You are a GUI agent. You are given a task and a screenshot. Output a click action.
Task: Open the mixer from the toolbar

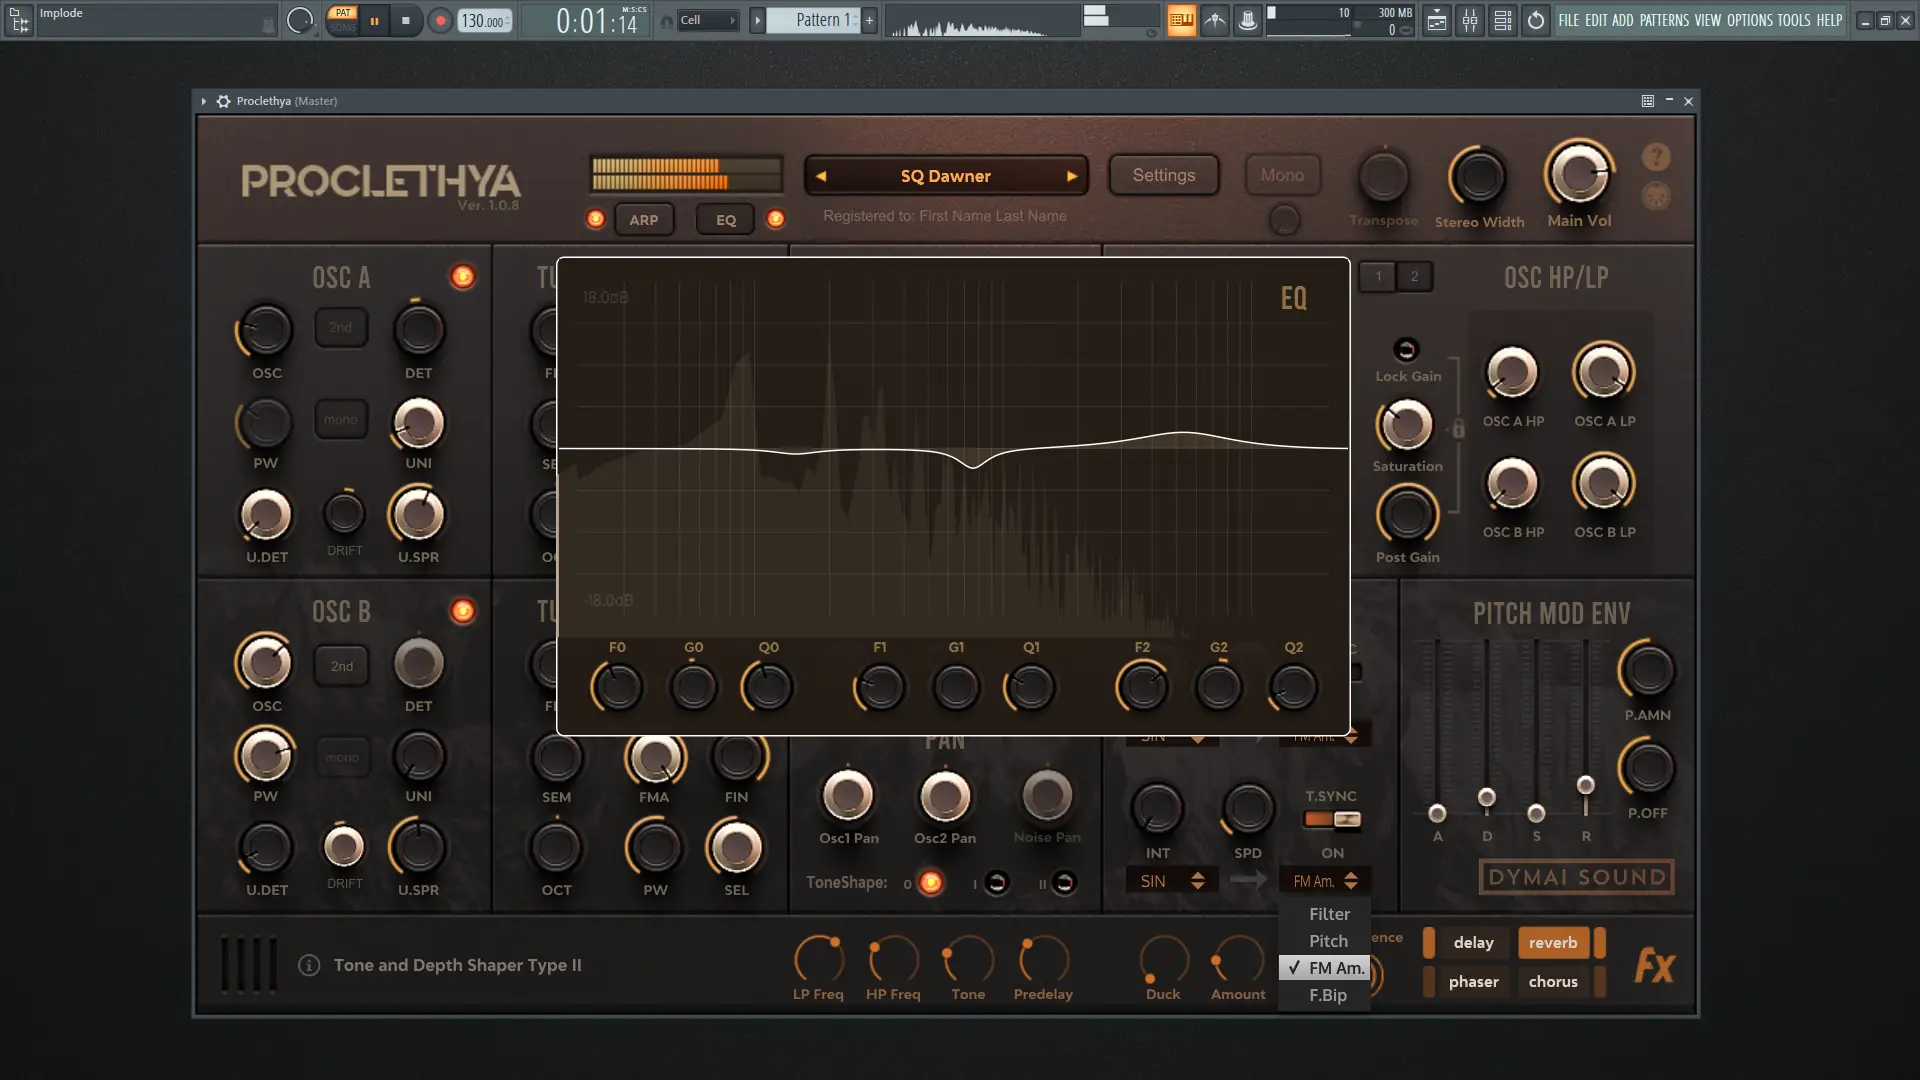(x=1469, y=20)
